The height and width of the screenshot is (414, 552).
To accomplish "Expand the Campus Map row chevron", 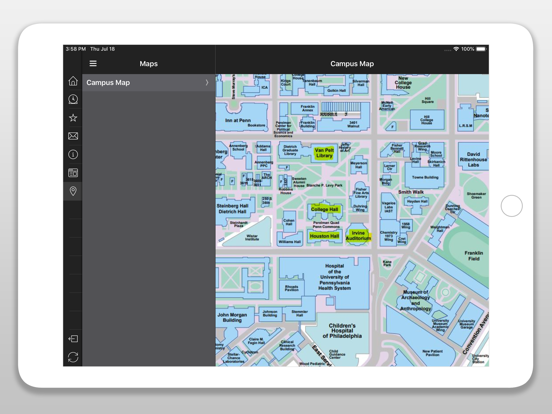I will pyautogui.click(x=207, y=82).
